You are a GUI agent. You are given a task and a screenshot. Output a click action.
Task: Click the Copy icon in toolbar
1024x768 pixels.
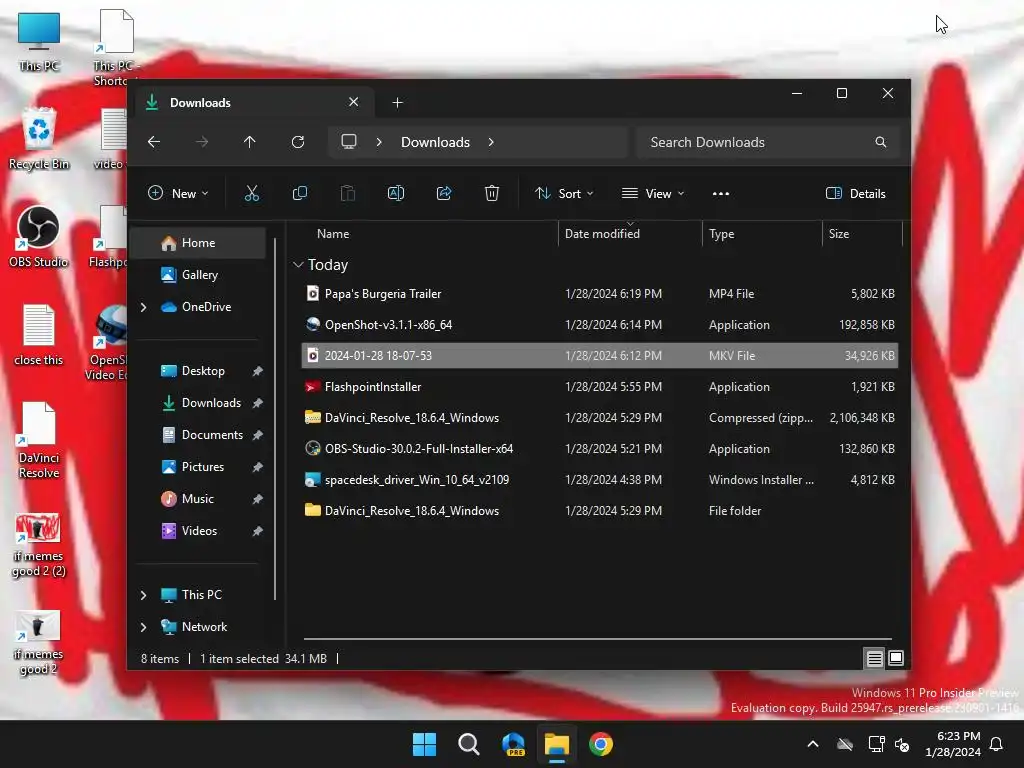(x=300, y=193)
